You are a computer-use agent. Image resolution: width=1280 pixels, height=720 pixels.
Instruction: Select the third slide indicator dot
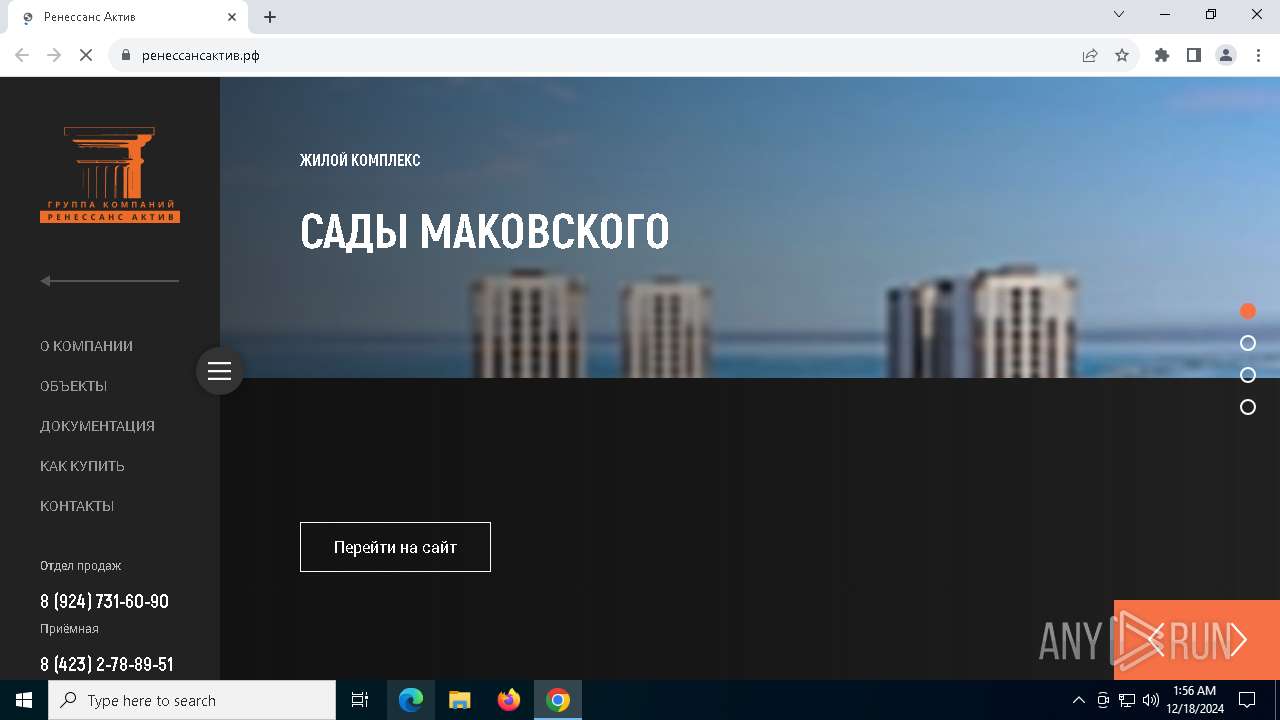click(1248, 375)
